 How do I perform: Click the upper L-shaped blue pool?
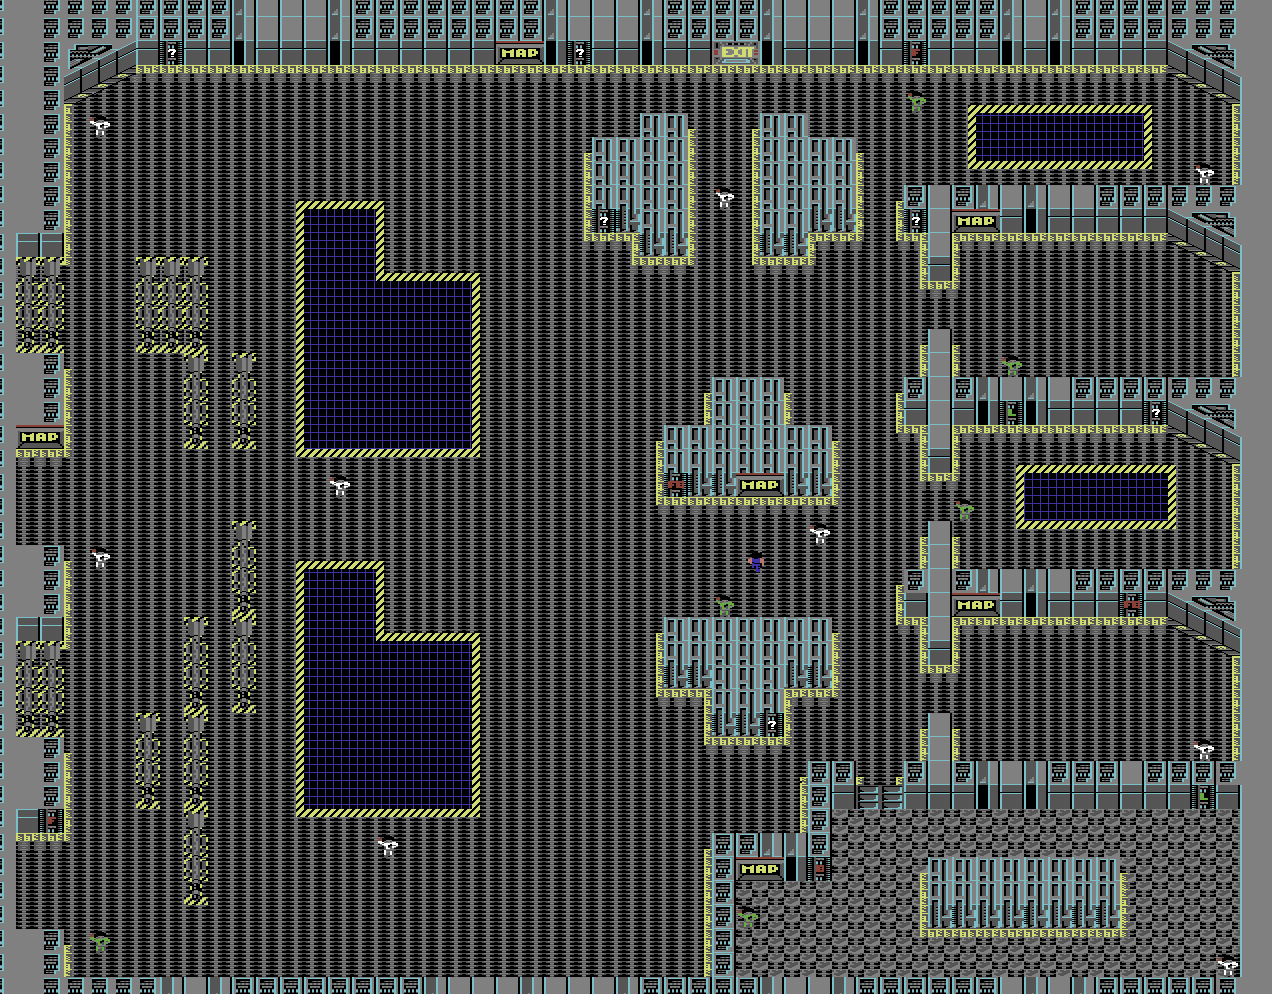[388, 330]
